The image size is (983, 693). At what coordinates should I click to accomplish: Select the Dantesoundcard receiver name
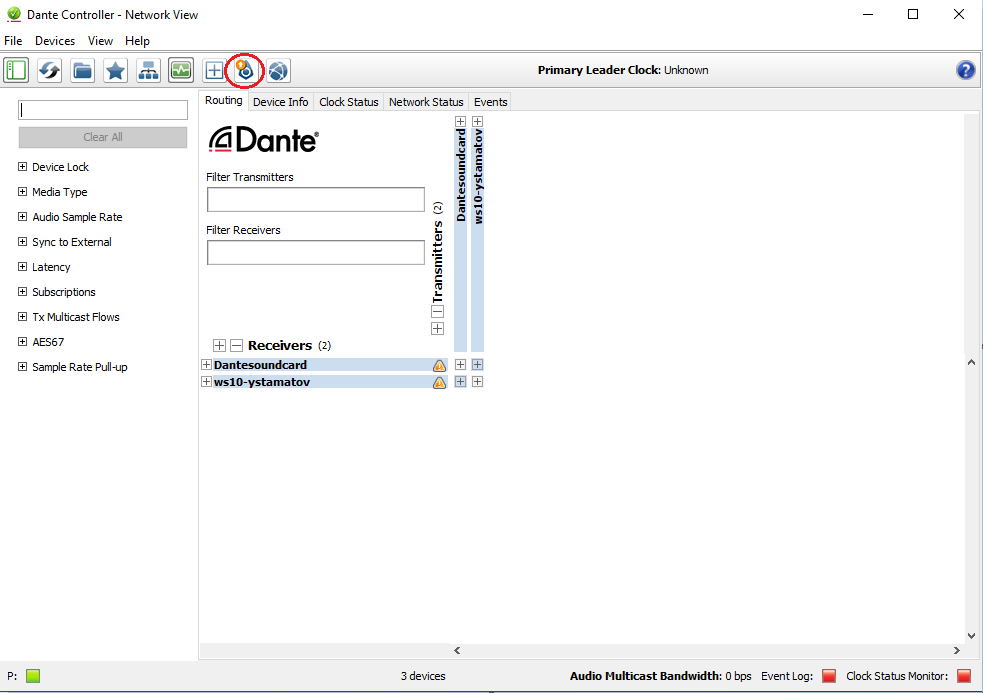click(260, 365)
